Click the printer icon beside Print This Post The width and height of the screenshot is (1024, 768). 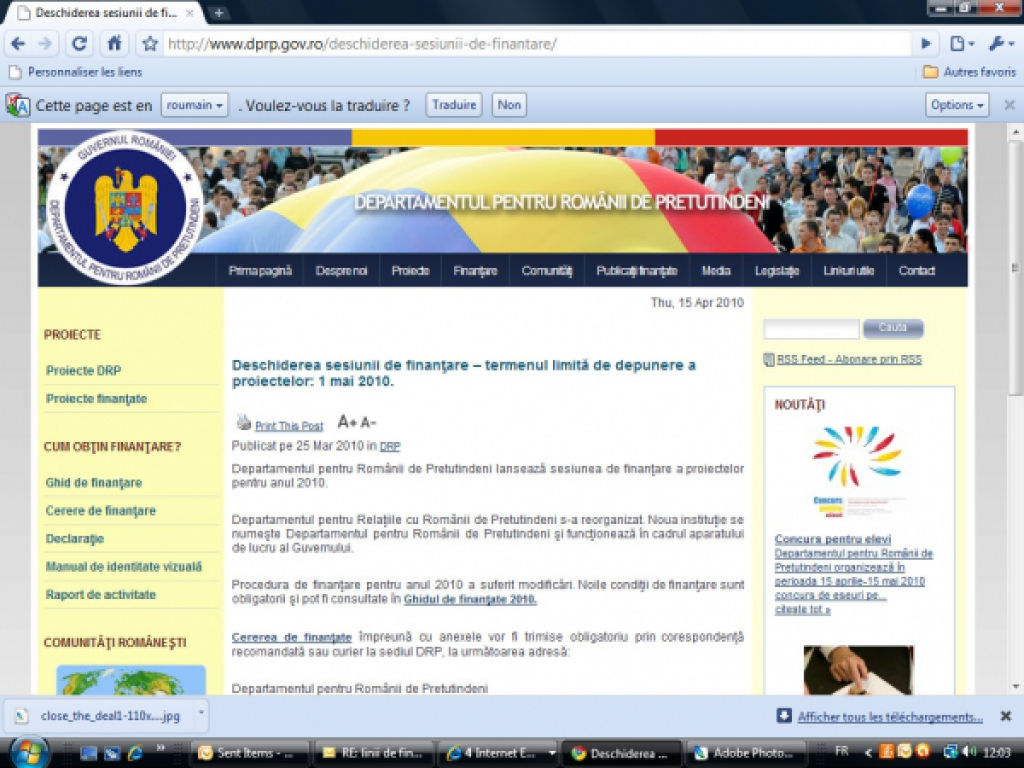click(x=243, y=423)
